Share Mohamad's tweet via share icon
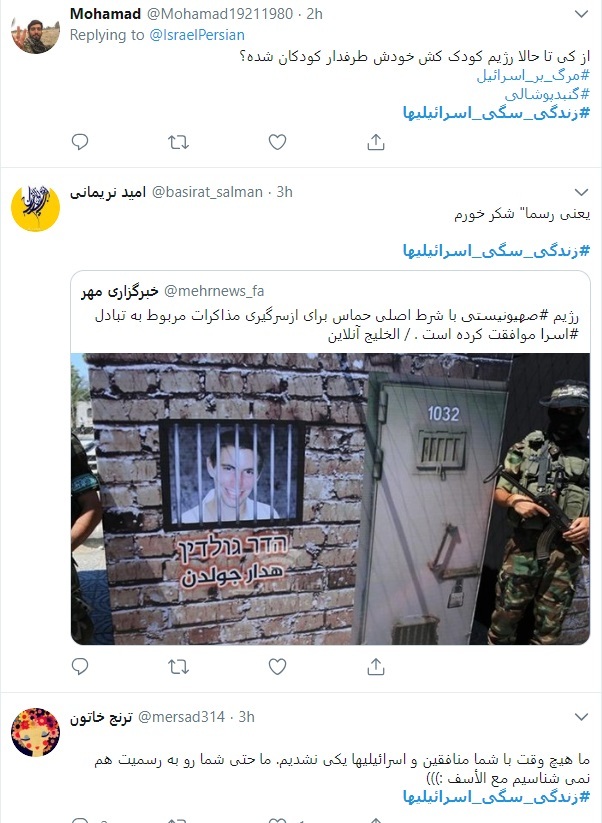 point(376,142)
